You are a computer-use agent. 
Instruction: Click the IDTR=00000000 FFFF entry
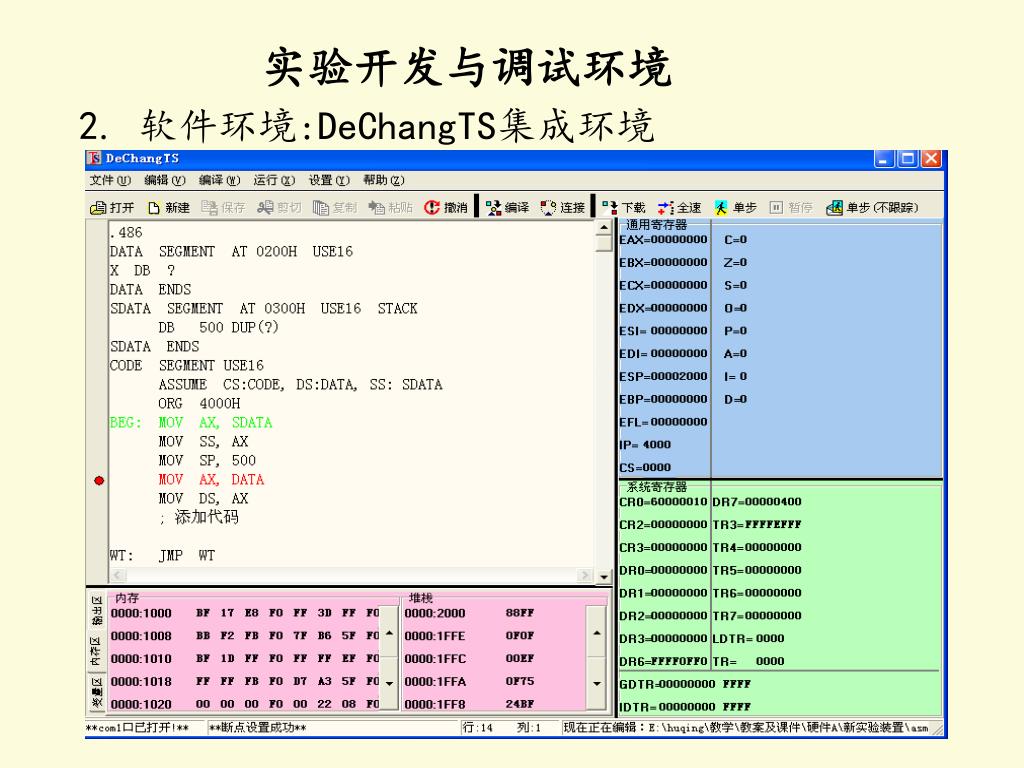[685, 707]
